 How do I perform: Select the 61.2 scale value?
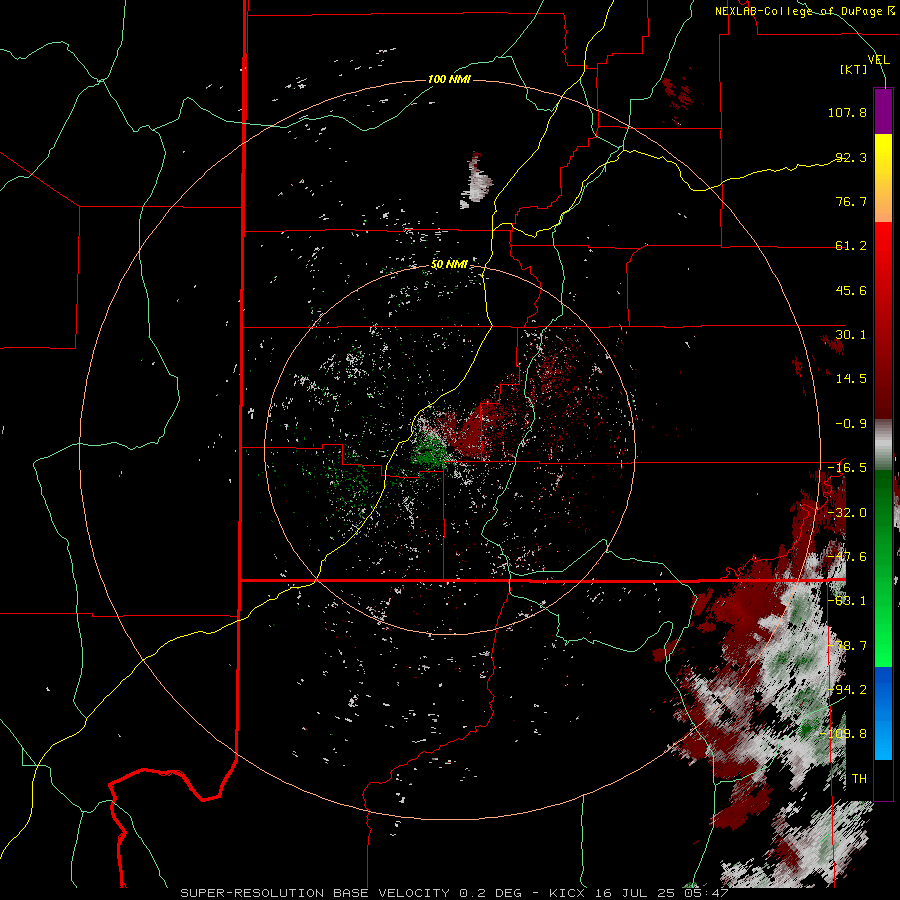click(x=851, y=246)
